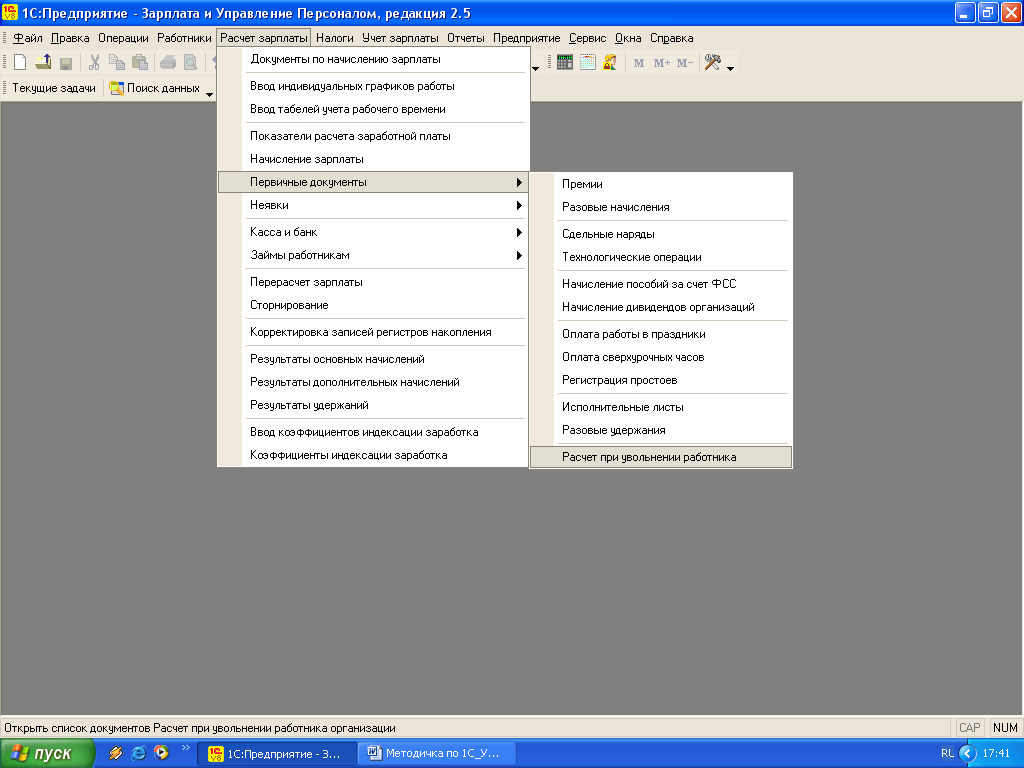Click the M- memory toolbar button

[684, 63]
